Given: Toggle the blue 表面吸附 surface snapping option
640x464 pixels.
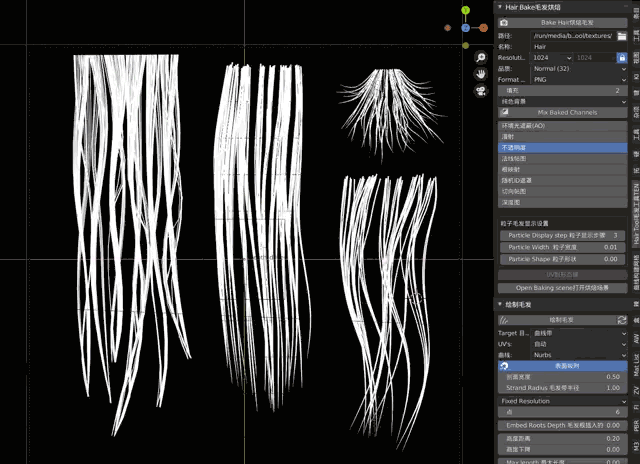Looking at the screenshot, I should [x=563, y=366].
